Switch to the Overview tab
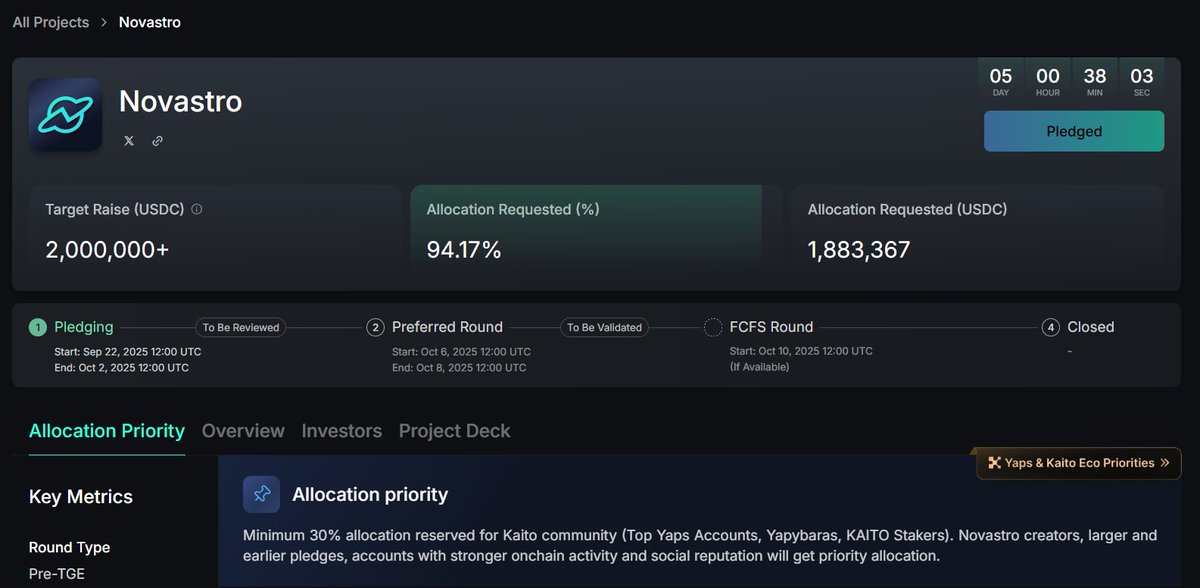 pyautogui.click(x=243, y=431)
